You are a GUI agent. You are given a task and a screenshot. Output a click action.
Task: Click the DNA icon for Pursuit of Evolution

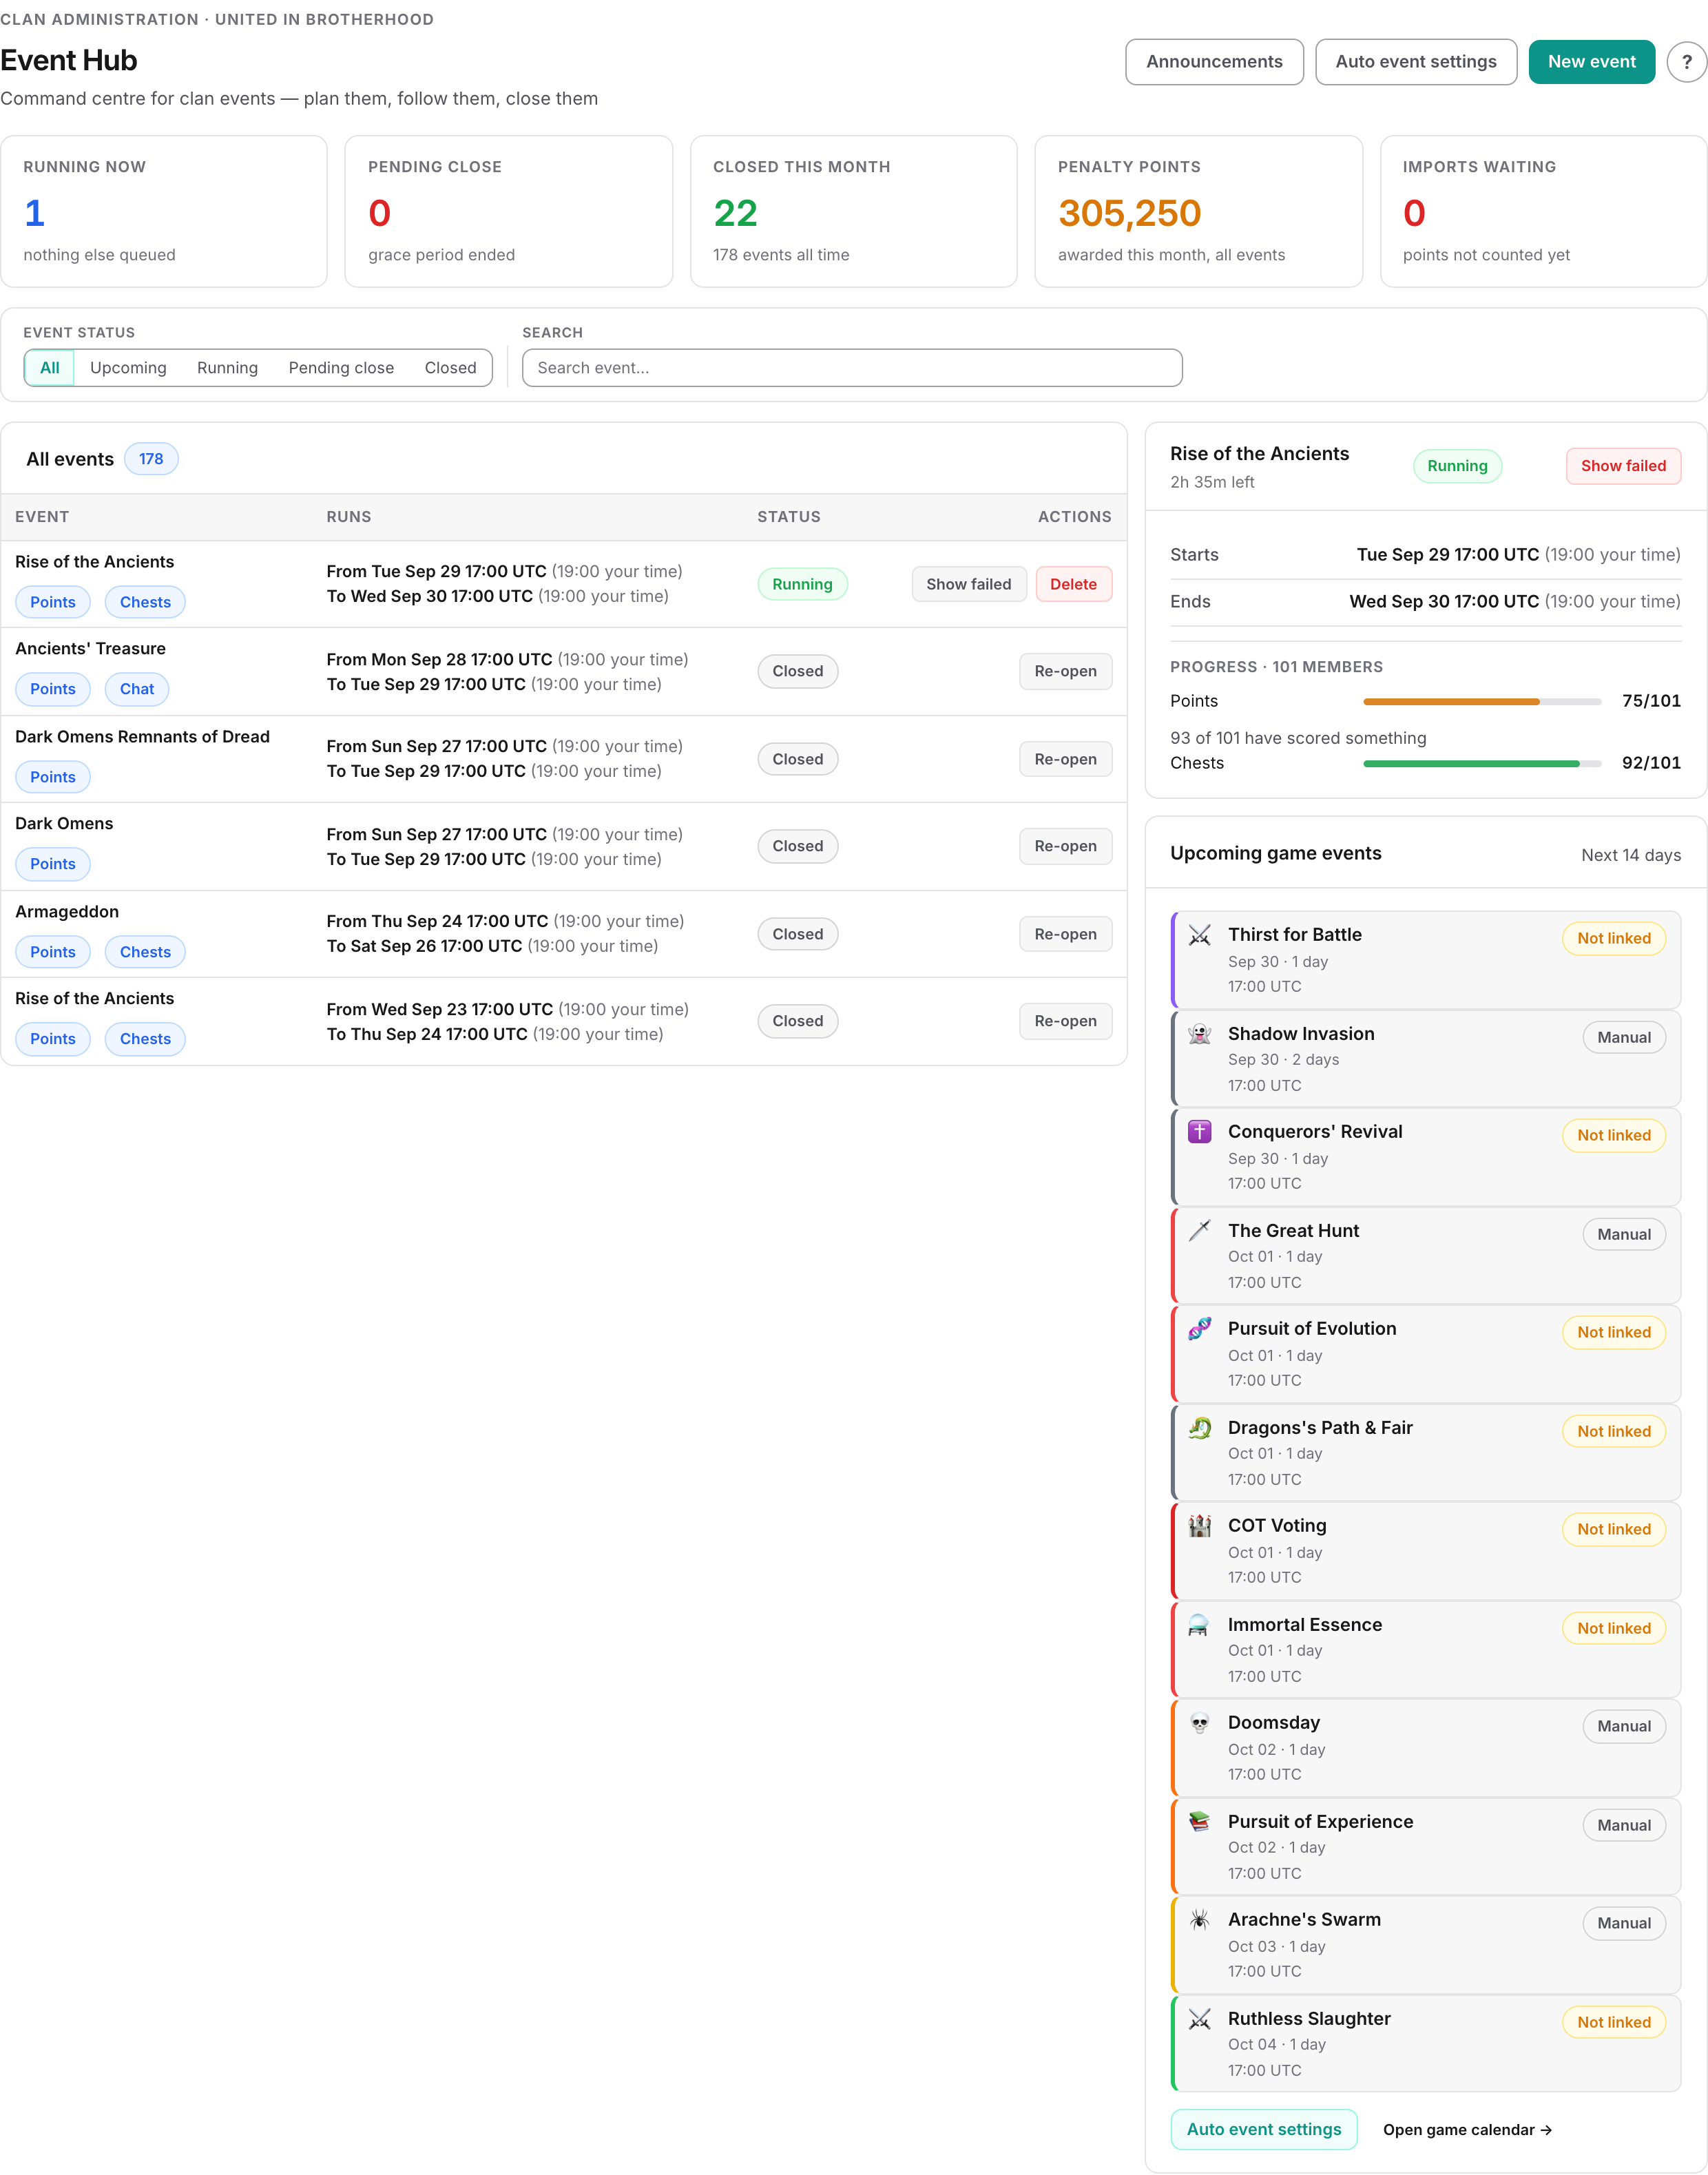[1199, 1329]
